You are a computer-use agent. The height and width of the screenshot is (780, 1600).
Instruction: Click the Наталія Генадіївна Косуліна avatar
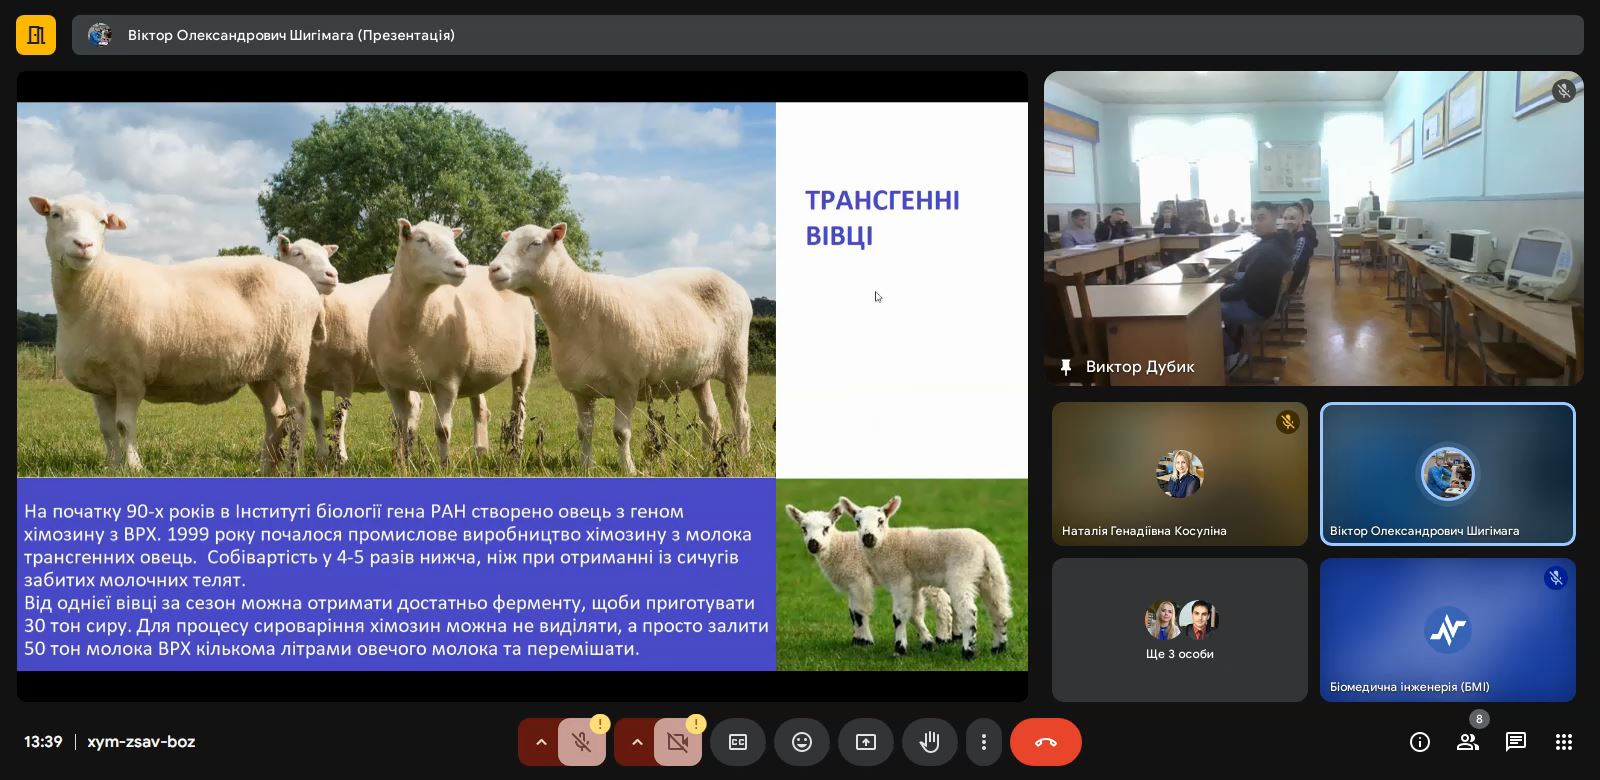pyautogui.click(x=1180, y=474)
